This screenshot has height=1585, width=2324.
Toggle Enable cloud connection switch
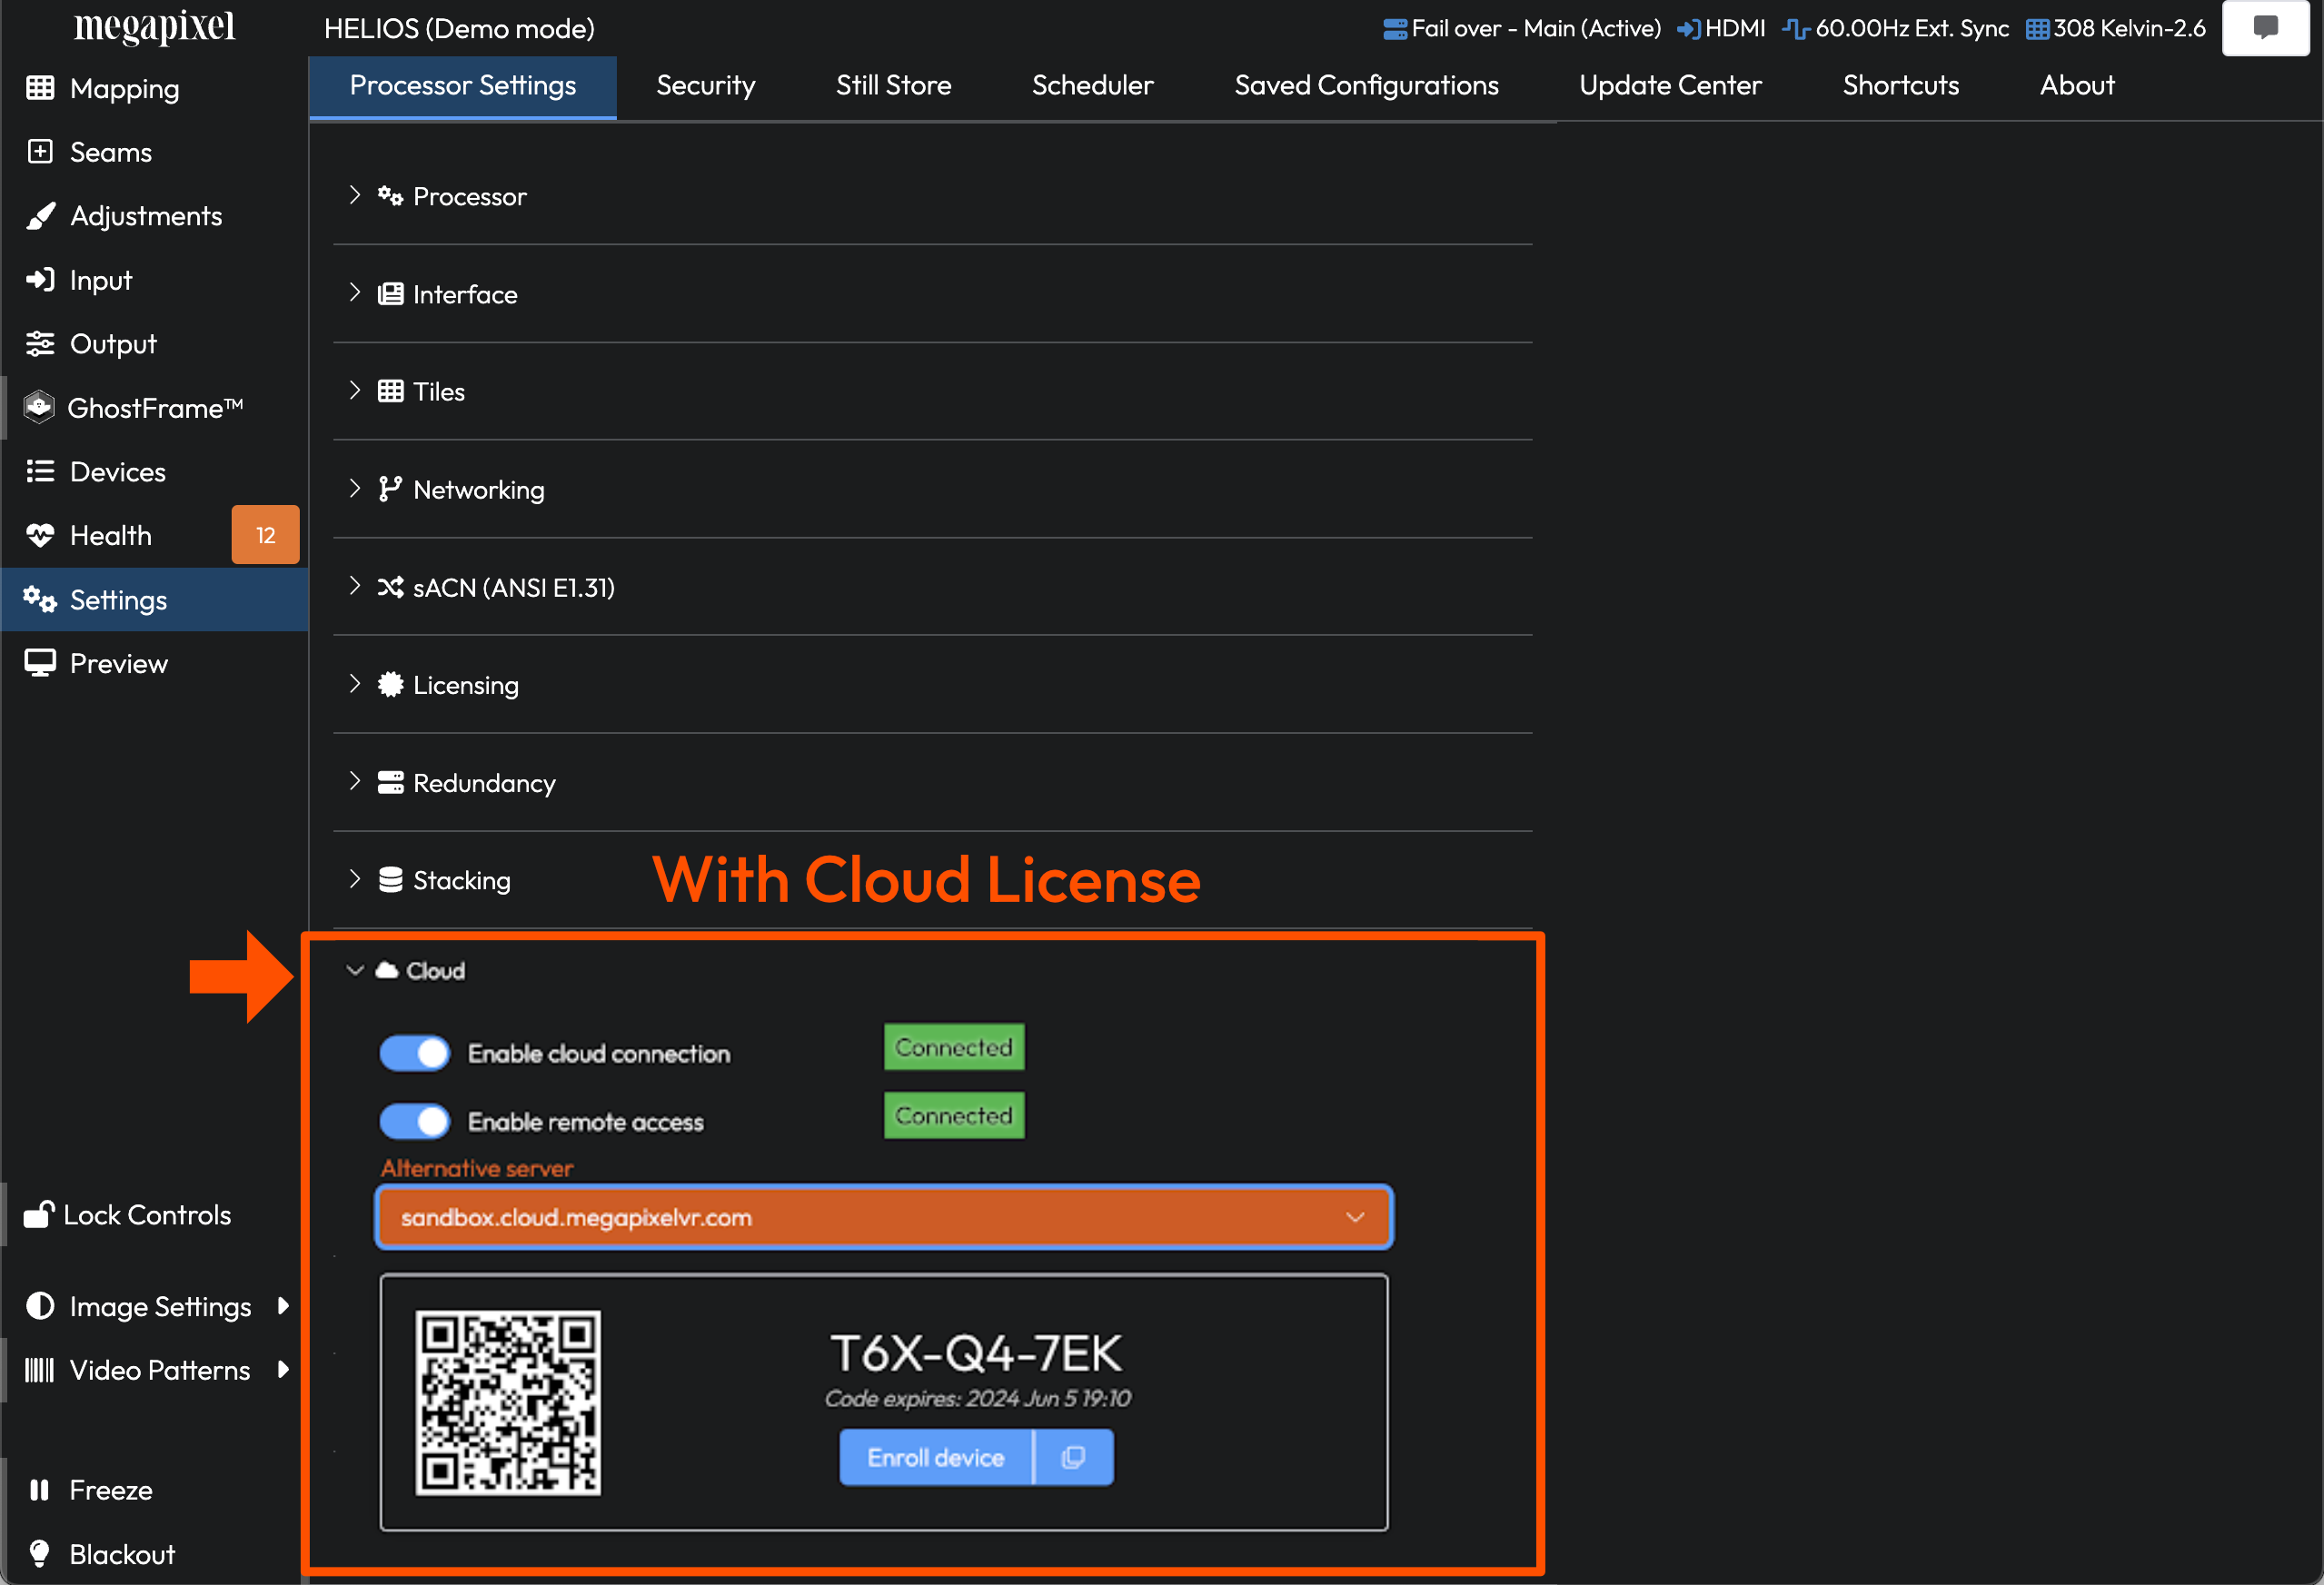pyautogui.click(x=415, y=1053)
